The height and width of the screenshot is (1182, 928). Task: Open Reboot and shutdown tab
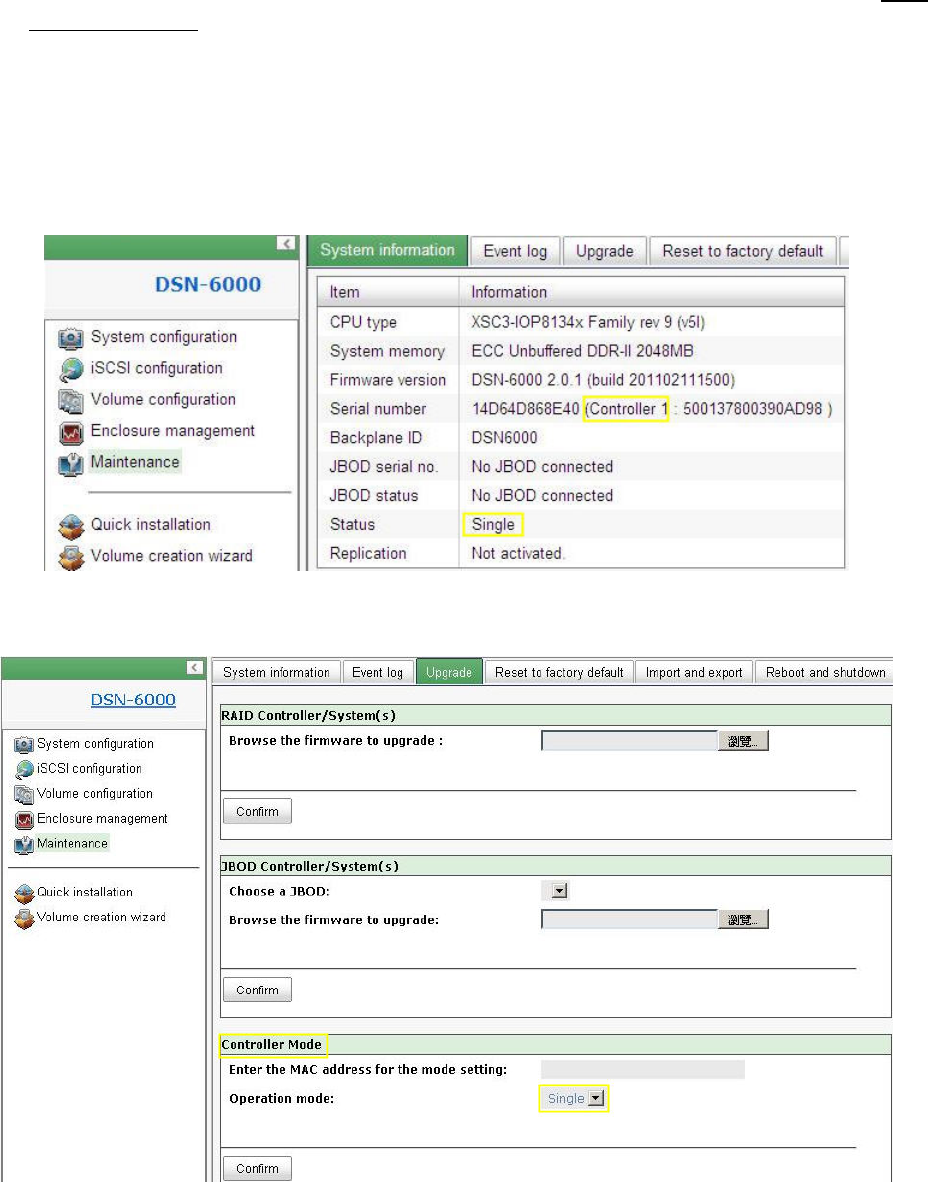pos(825,672)
